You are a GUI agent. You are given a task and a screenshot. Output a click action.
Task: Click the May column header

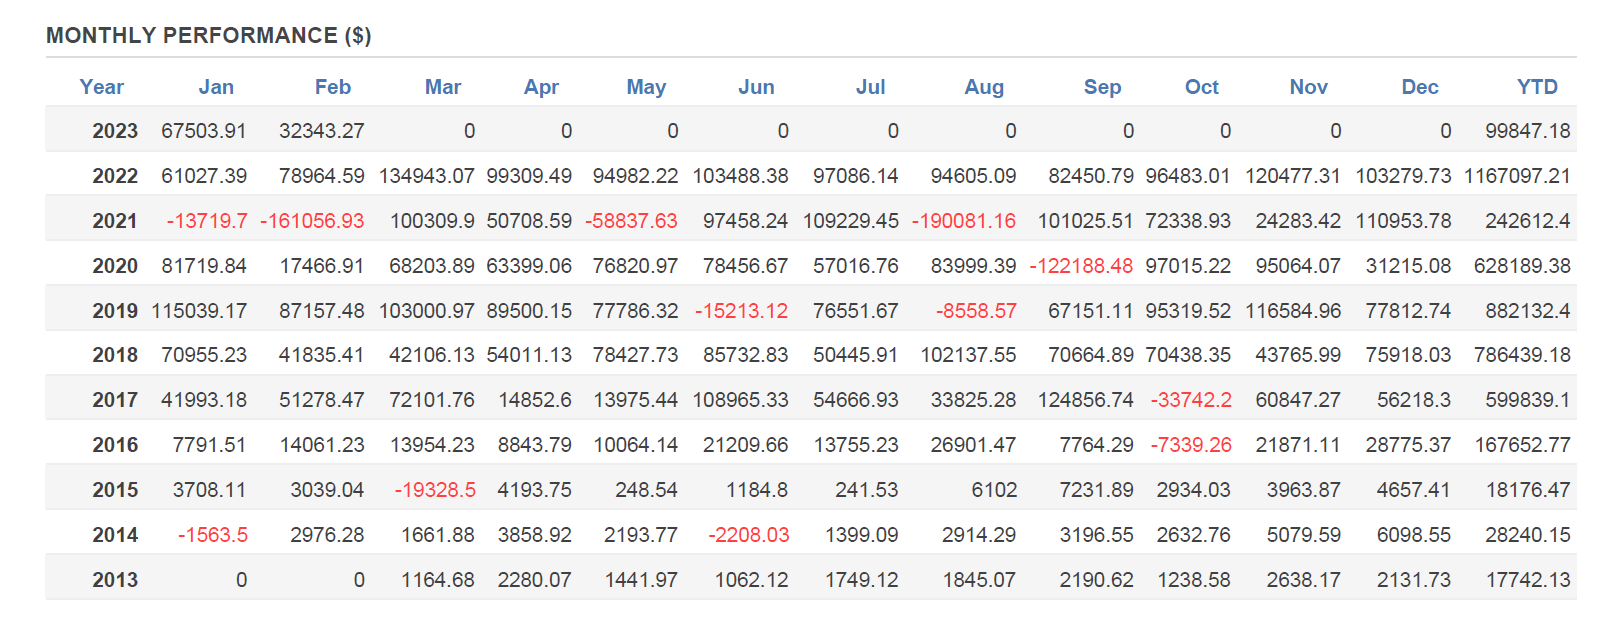pyautogui.click(x=646, y=87)
